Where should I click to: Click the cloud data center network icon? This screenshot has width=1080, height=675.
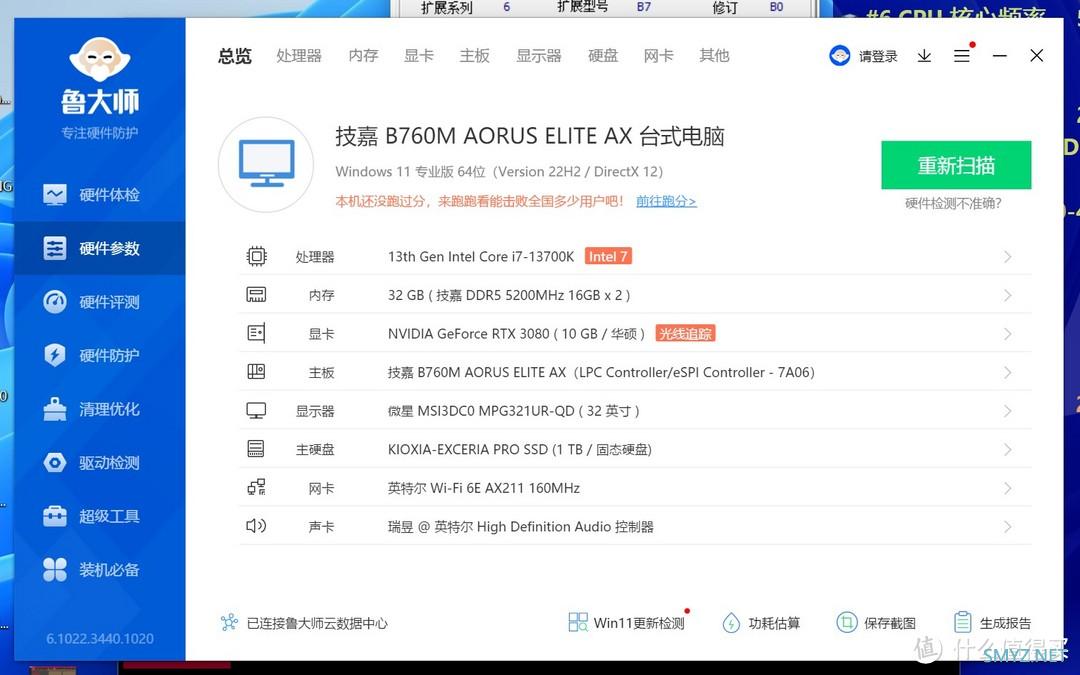(229, 623)
